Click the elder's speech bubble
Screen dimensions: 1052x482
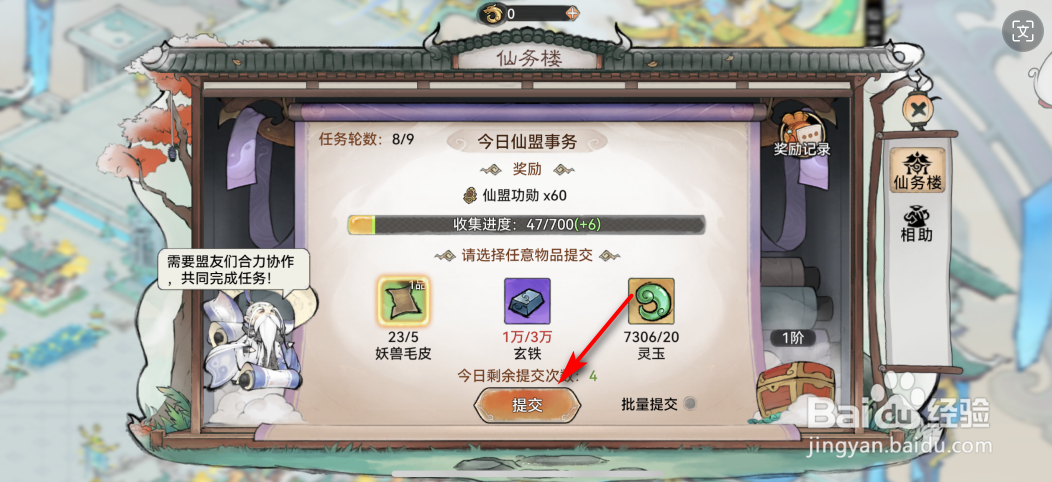point(234,269)
